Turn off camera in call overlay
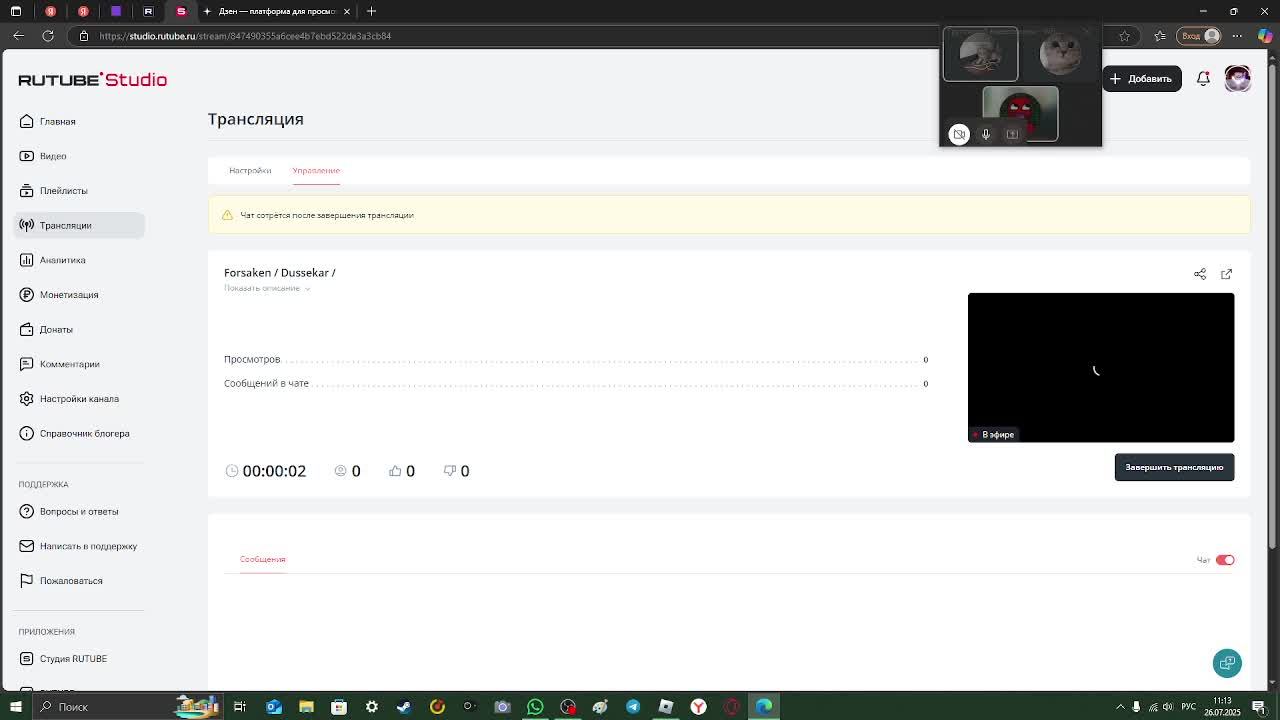Image resolution: width=1280 pixels, height=720 pixels. (x=959, y=134)
